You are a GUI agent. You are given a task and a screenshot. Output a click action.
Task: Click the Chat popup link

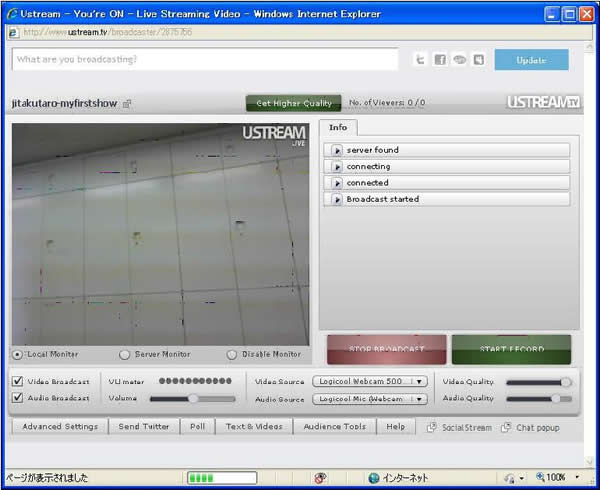click(538, 428)
